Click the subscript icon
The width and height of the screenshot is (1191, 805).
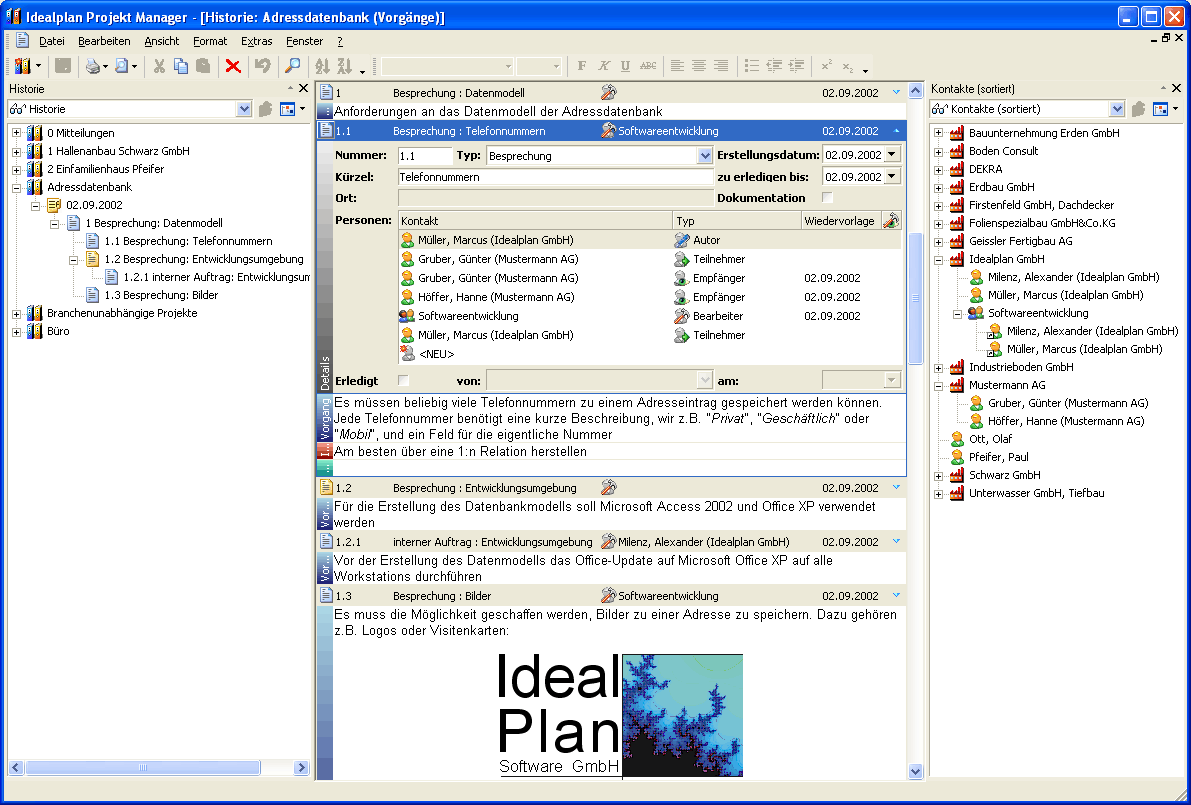(x=848, y=67)
